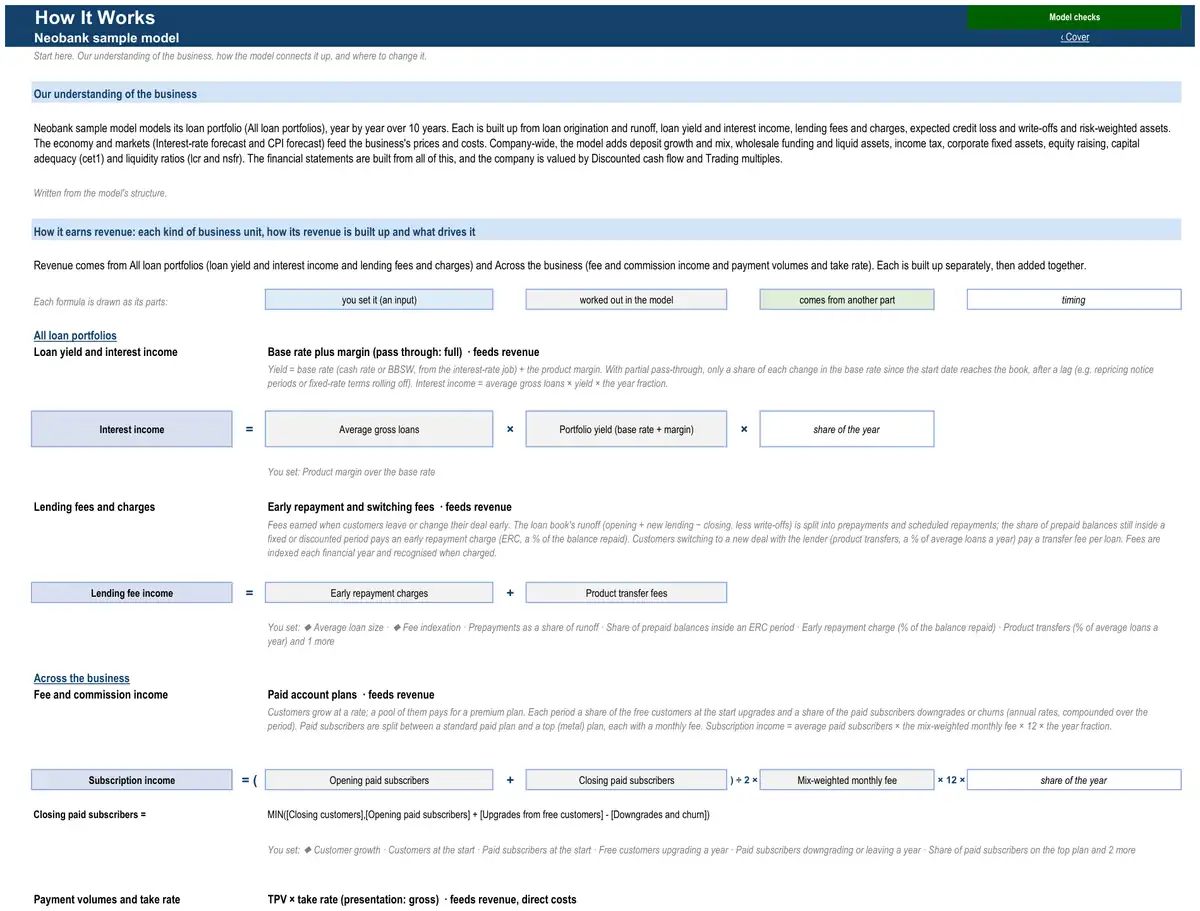
Task: Click the Portfolio yield (base rate + margin) box
Action: pyautogui.click(x=626, y=429)
